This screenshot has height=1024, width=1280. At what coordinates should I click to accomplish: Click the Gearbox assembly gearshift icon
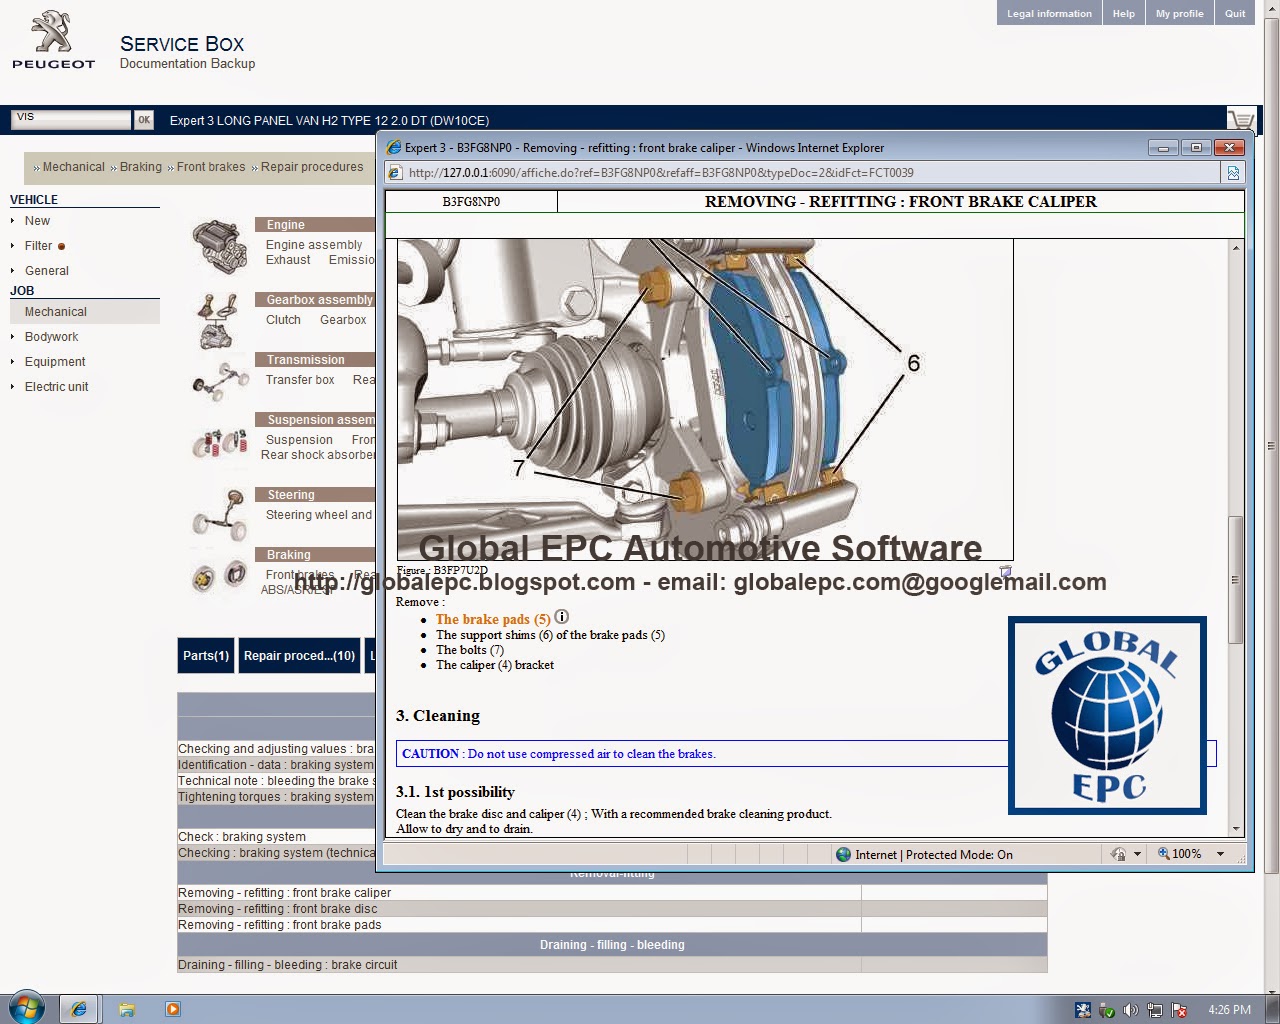point(218,320)
